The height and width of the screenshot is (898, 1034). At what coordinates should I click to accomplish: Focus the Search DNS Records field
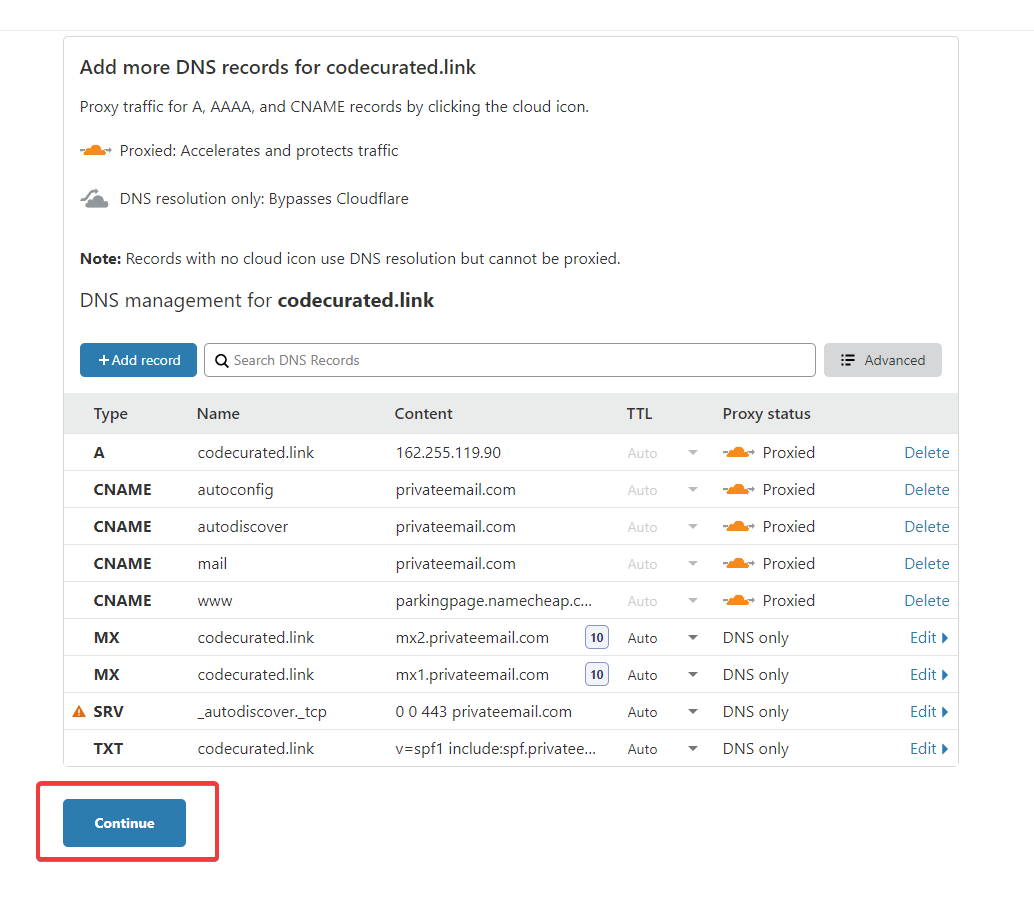coord(510,360)
